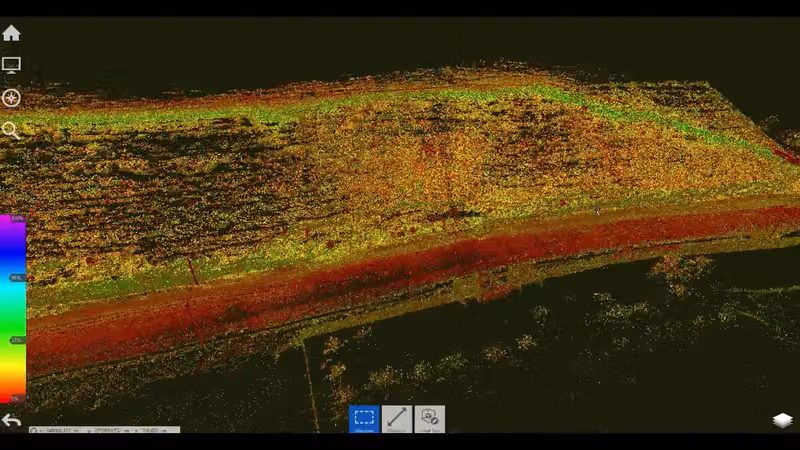Activate the Distance measurement tool
The height and width of the screenshot is (450, 800).
click(x=396, y=419)
